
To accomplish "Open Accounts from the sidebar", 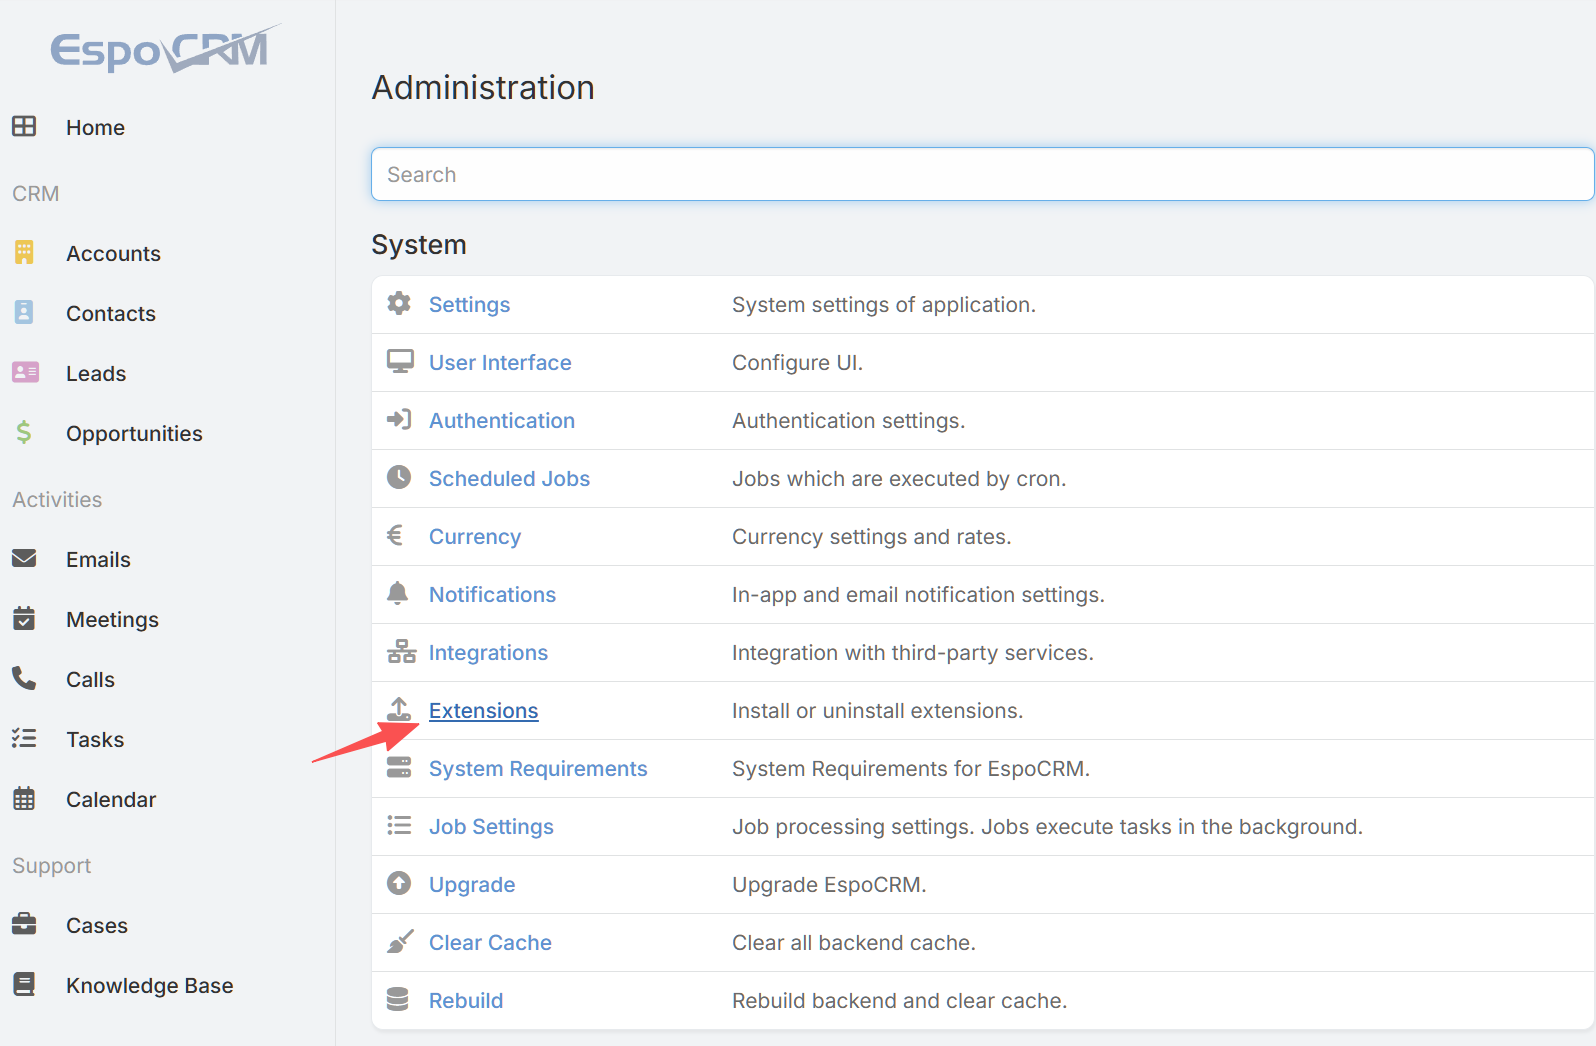I will [x=113, y=253].
